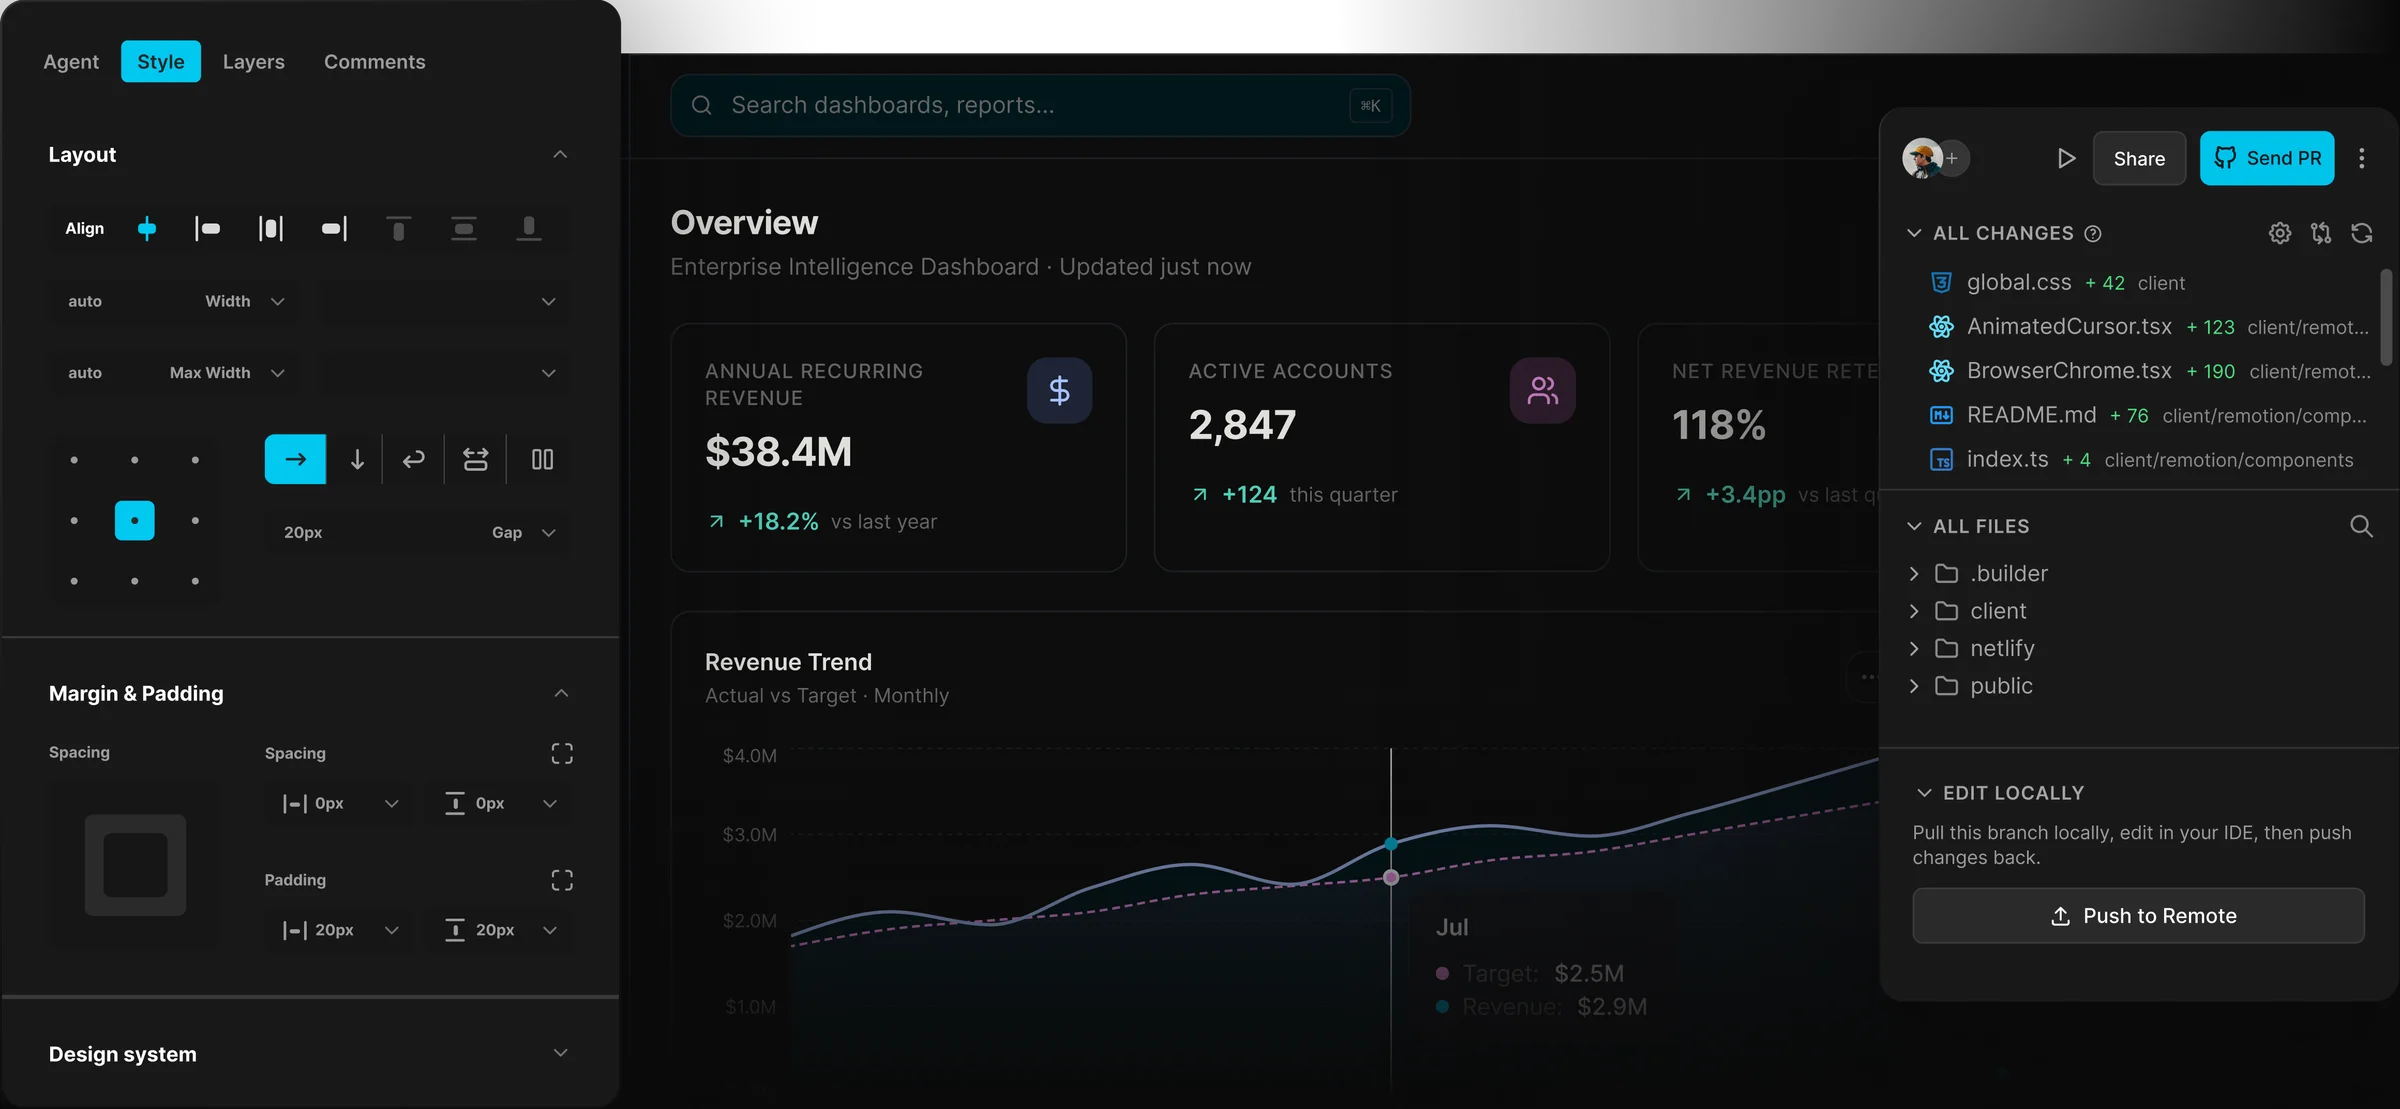Search files with All Files magnifier

pos(2361,526)
